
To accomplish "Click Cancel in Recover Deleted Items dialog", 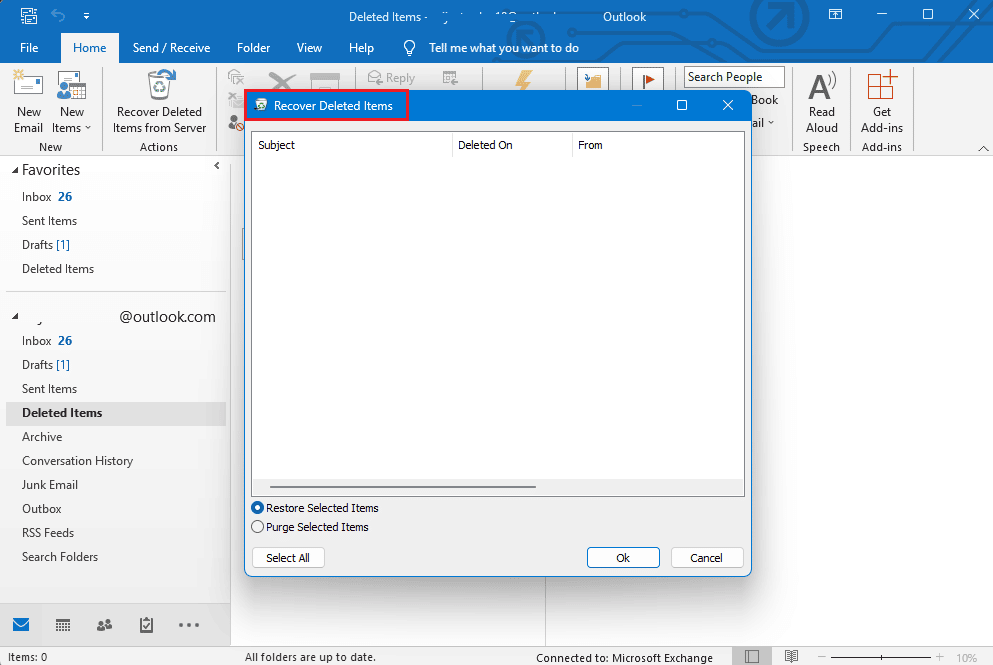I will [707, 558].
